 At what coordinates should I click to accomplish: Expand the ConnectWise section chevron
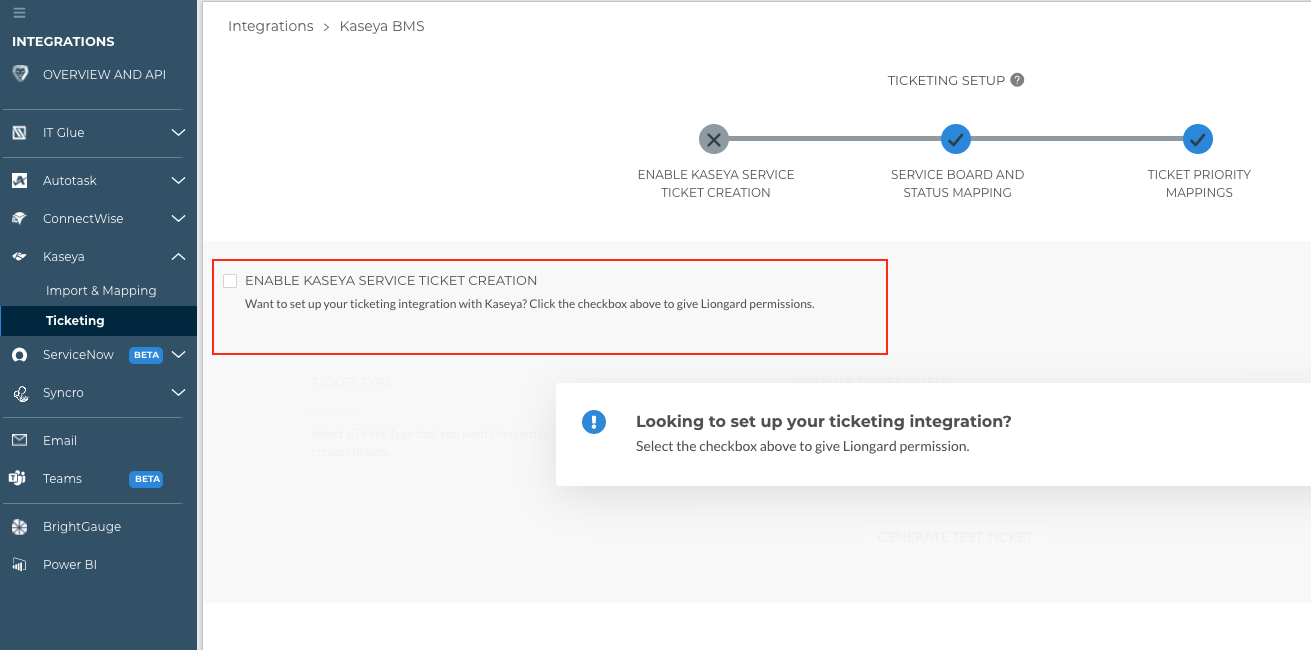178,219
